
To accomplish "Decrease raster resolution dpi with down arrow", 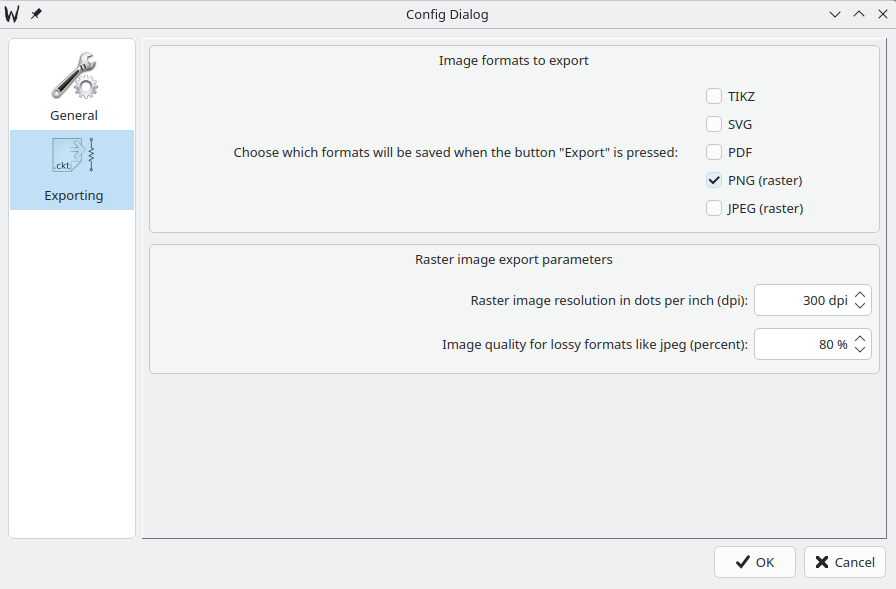I will click(861, 306).
